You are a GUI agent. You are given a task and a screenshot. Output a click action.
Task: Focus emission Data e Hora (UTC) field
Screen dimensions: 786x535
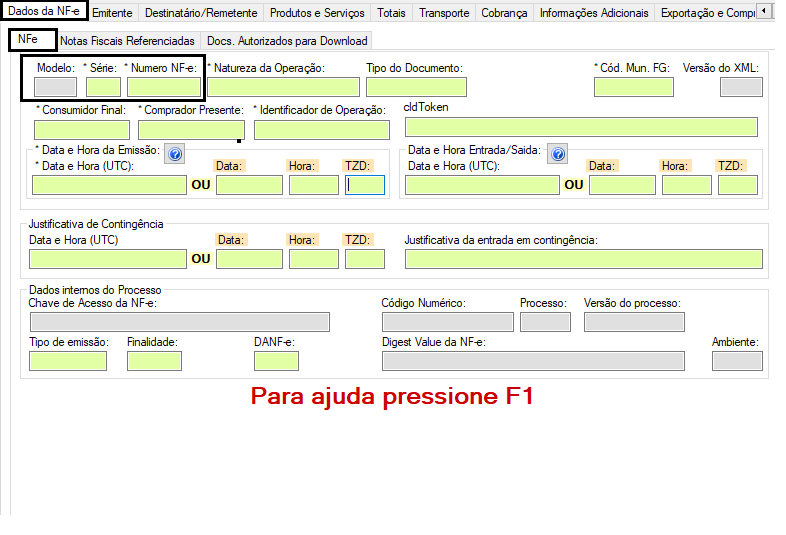click(x=109, y=185)
